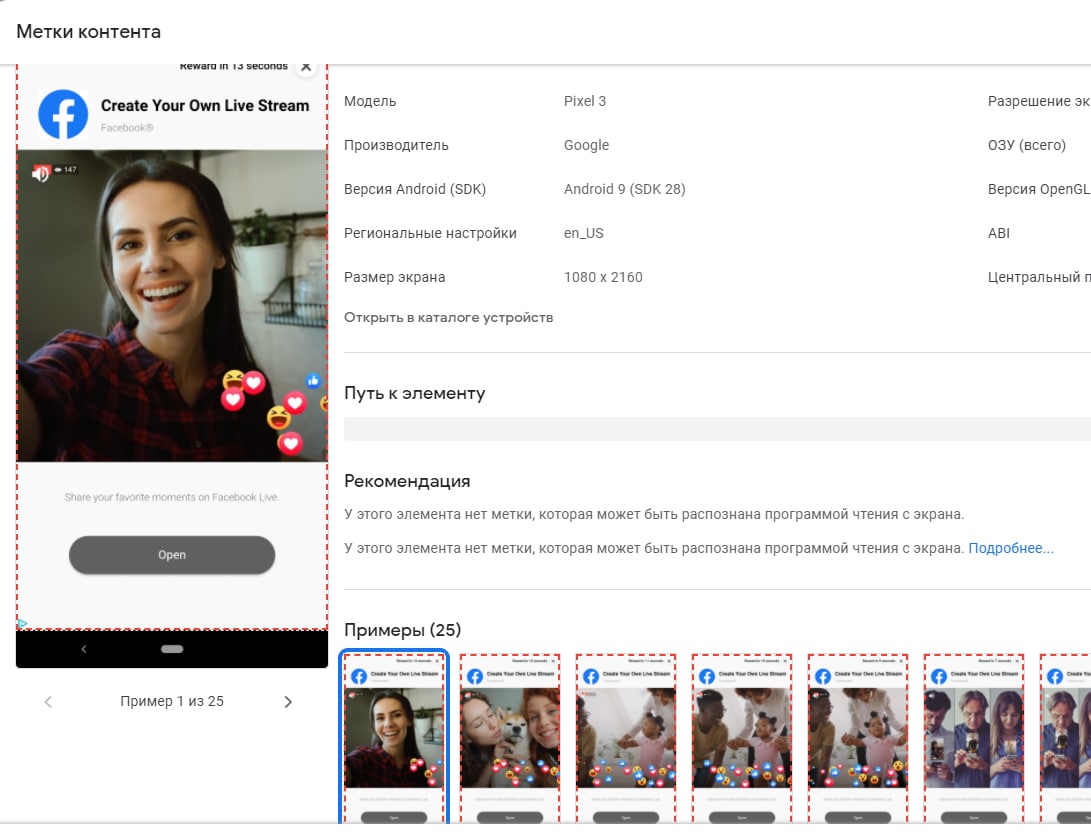1091x834 pixels.
Task: Click the 'Производитель' label
Action: click(396, 145)
